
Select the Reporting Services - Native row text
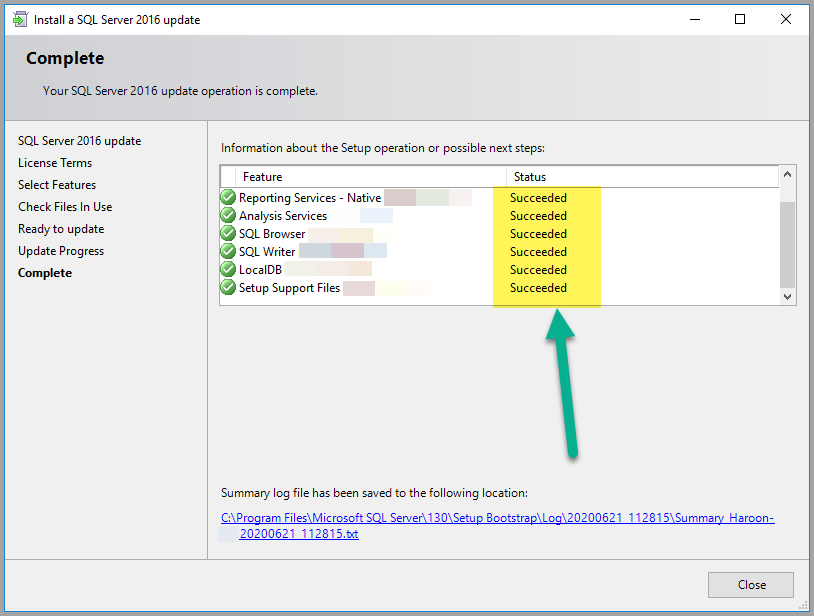(310, 198)
